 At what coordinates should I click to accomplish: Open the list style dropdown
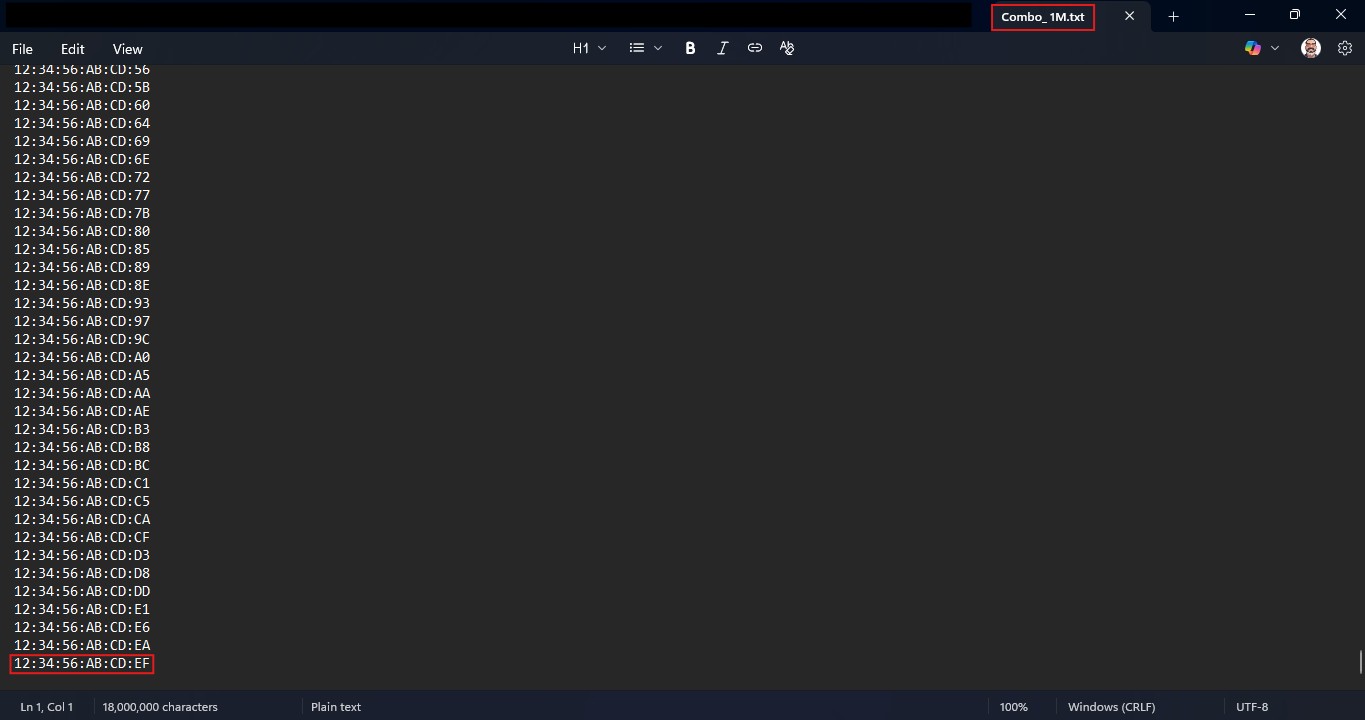click(x=645, y=48)
